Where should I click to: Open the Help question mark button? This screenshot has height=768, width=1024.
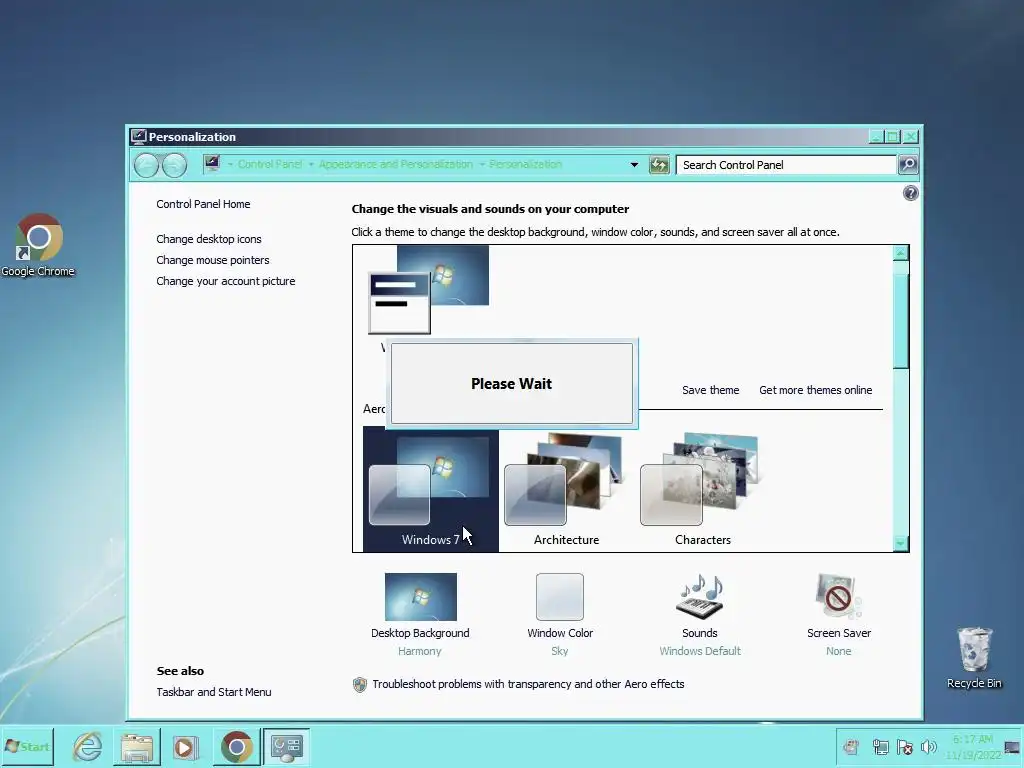pyautogui.click(x=910, y=193)
